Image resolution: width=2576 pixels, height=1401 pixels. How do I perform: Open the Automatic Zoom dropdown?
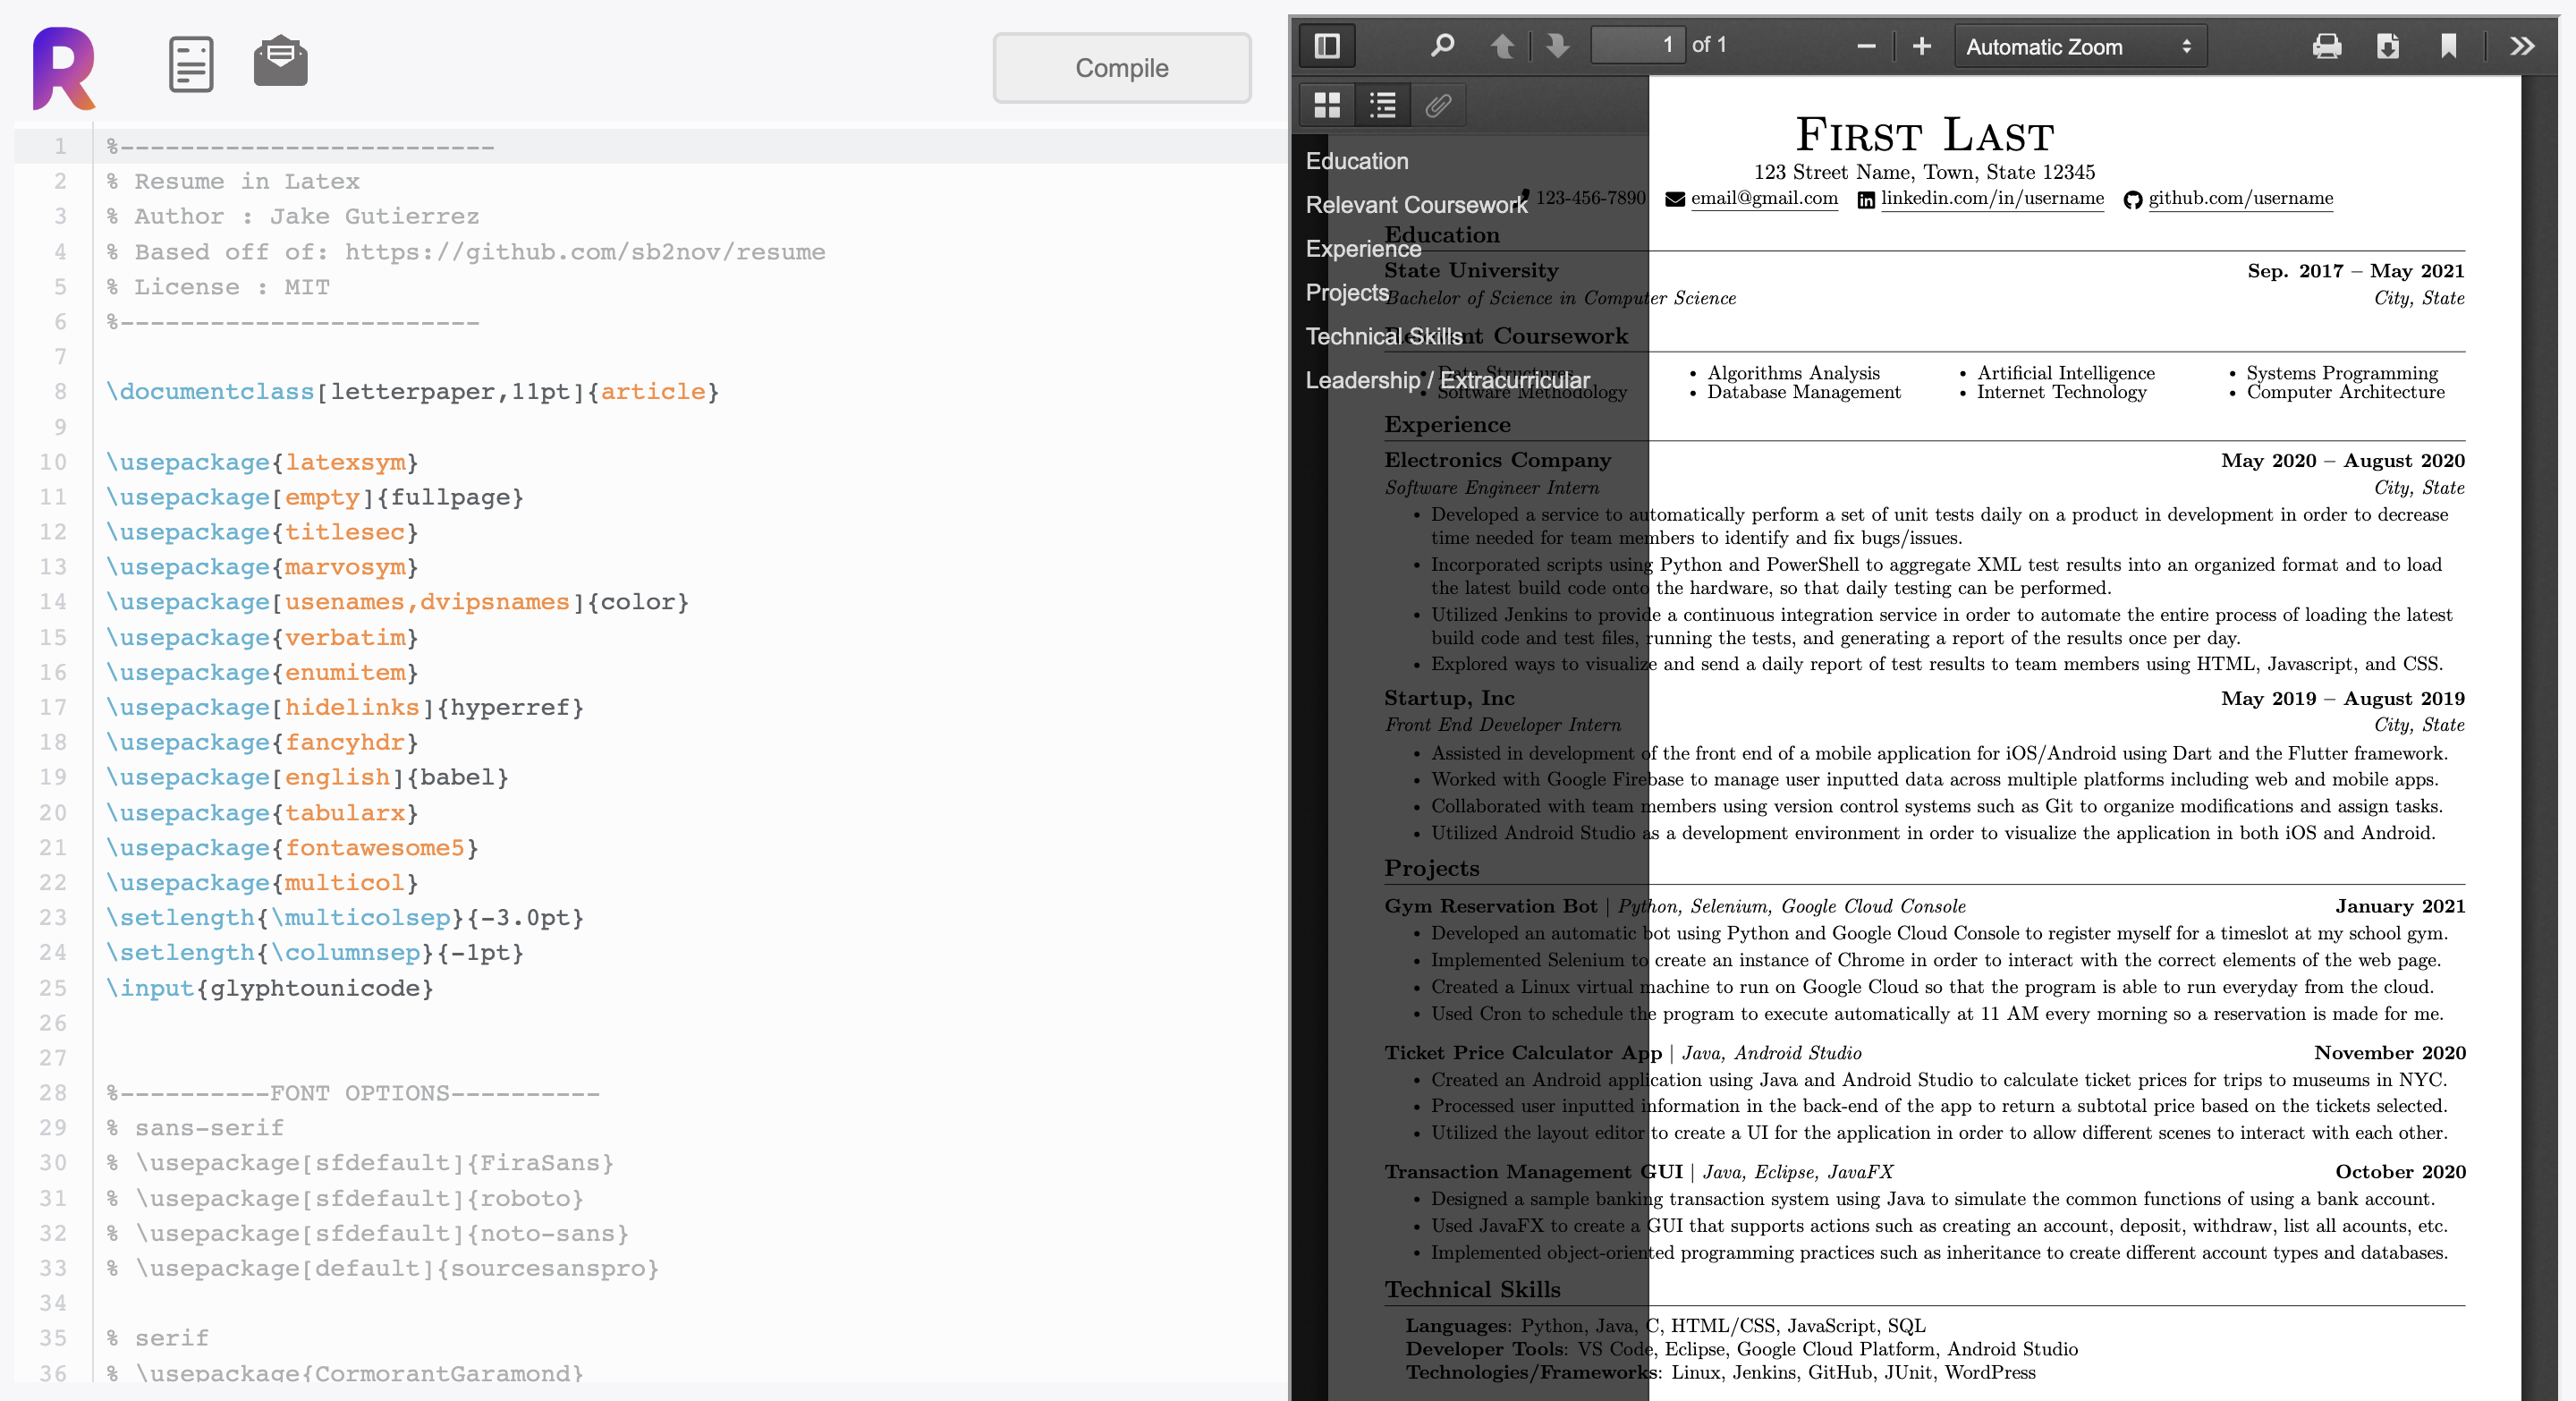point(2080,46)
